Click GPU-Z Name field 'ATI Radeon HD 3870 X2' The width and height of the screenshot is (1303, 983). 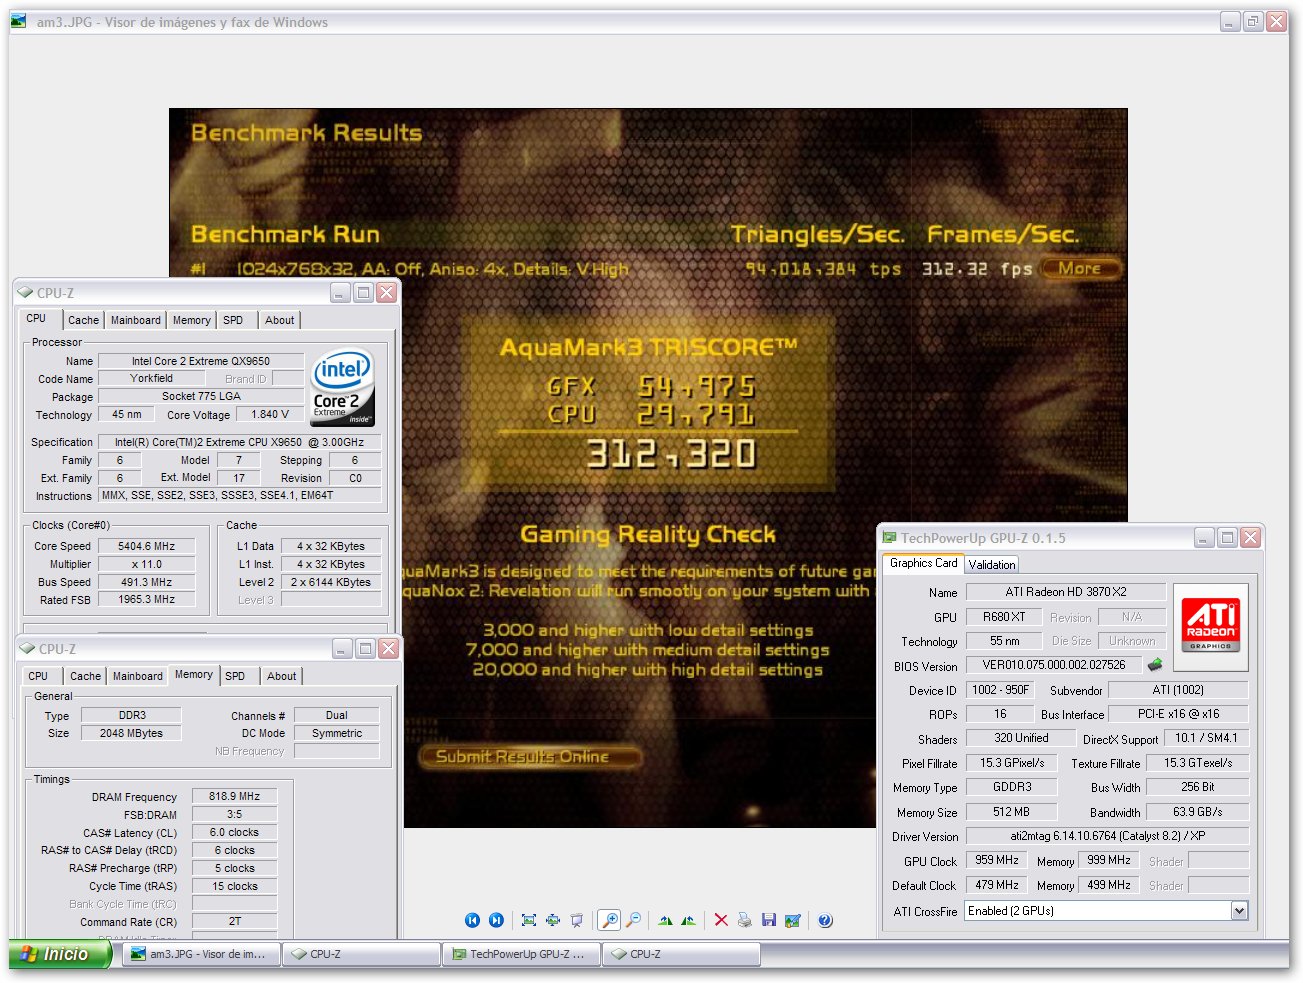pyautogui.click(x=1066, y=591)
